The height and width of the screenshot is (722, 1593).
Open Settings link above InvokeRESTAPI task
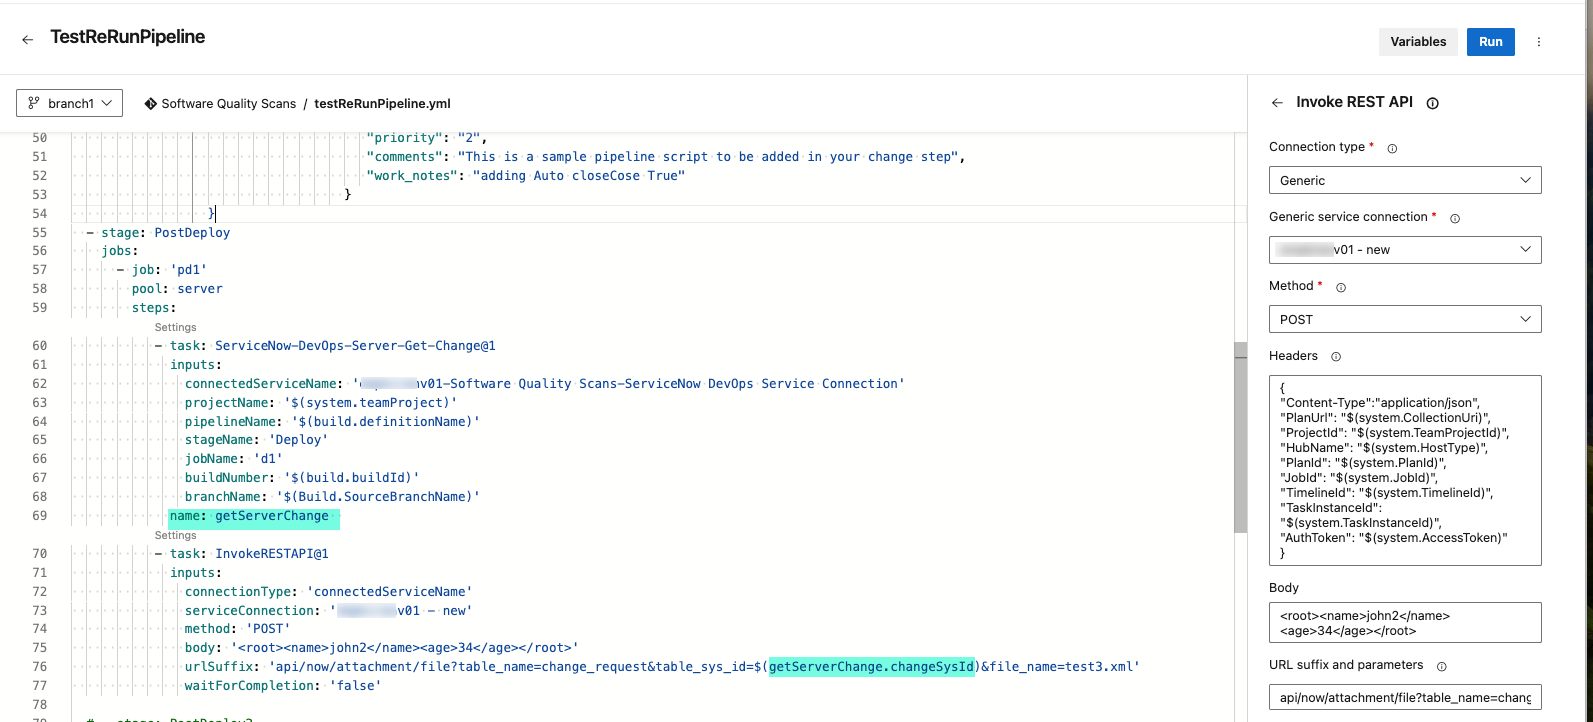175,535
